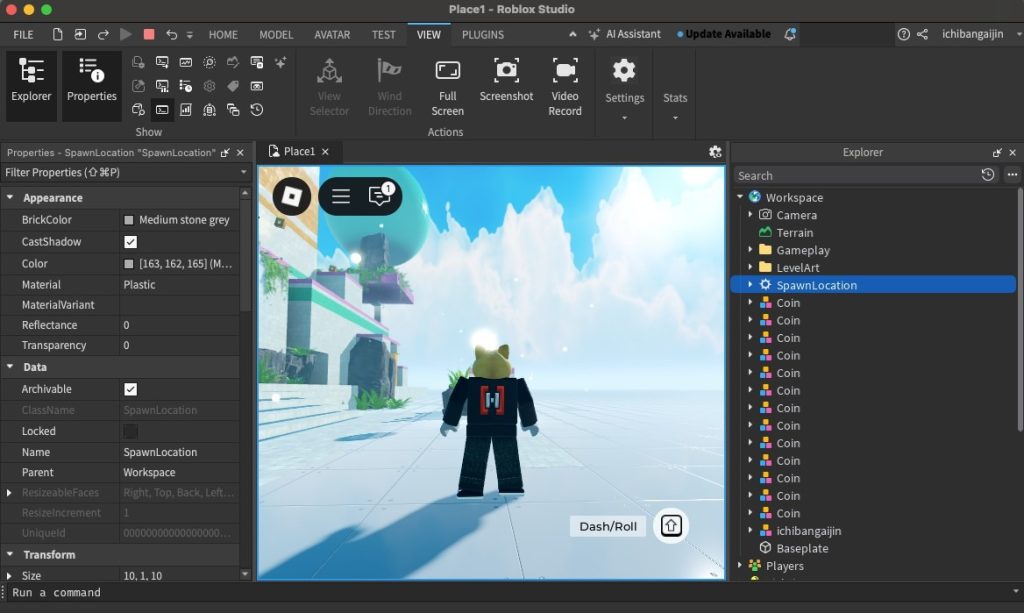Toggle the Explorer panel visibility
Viewport: 1024px width, 613px height.
click(30, 85)
